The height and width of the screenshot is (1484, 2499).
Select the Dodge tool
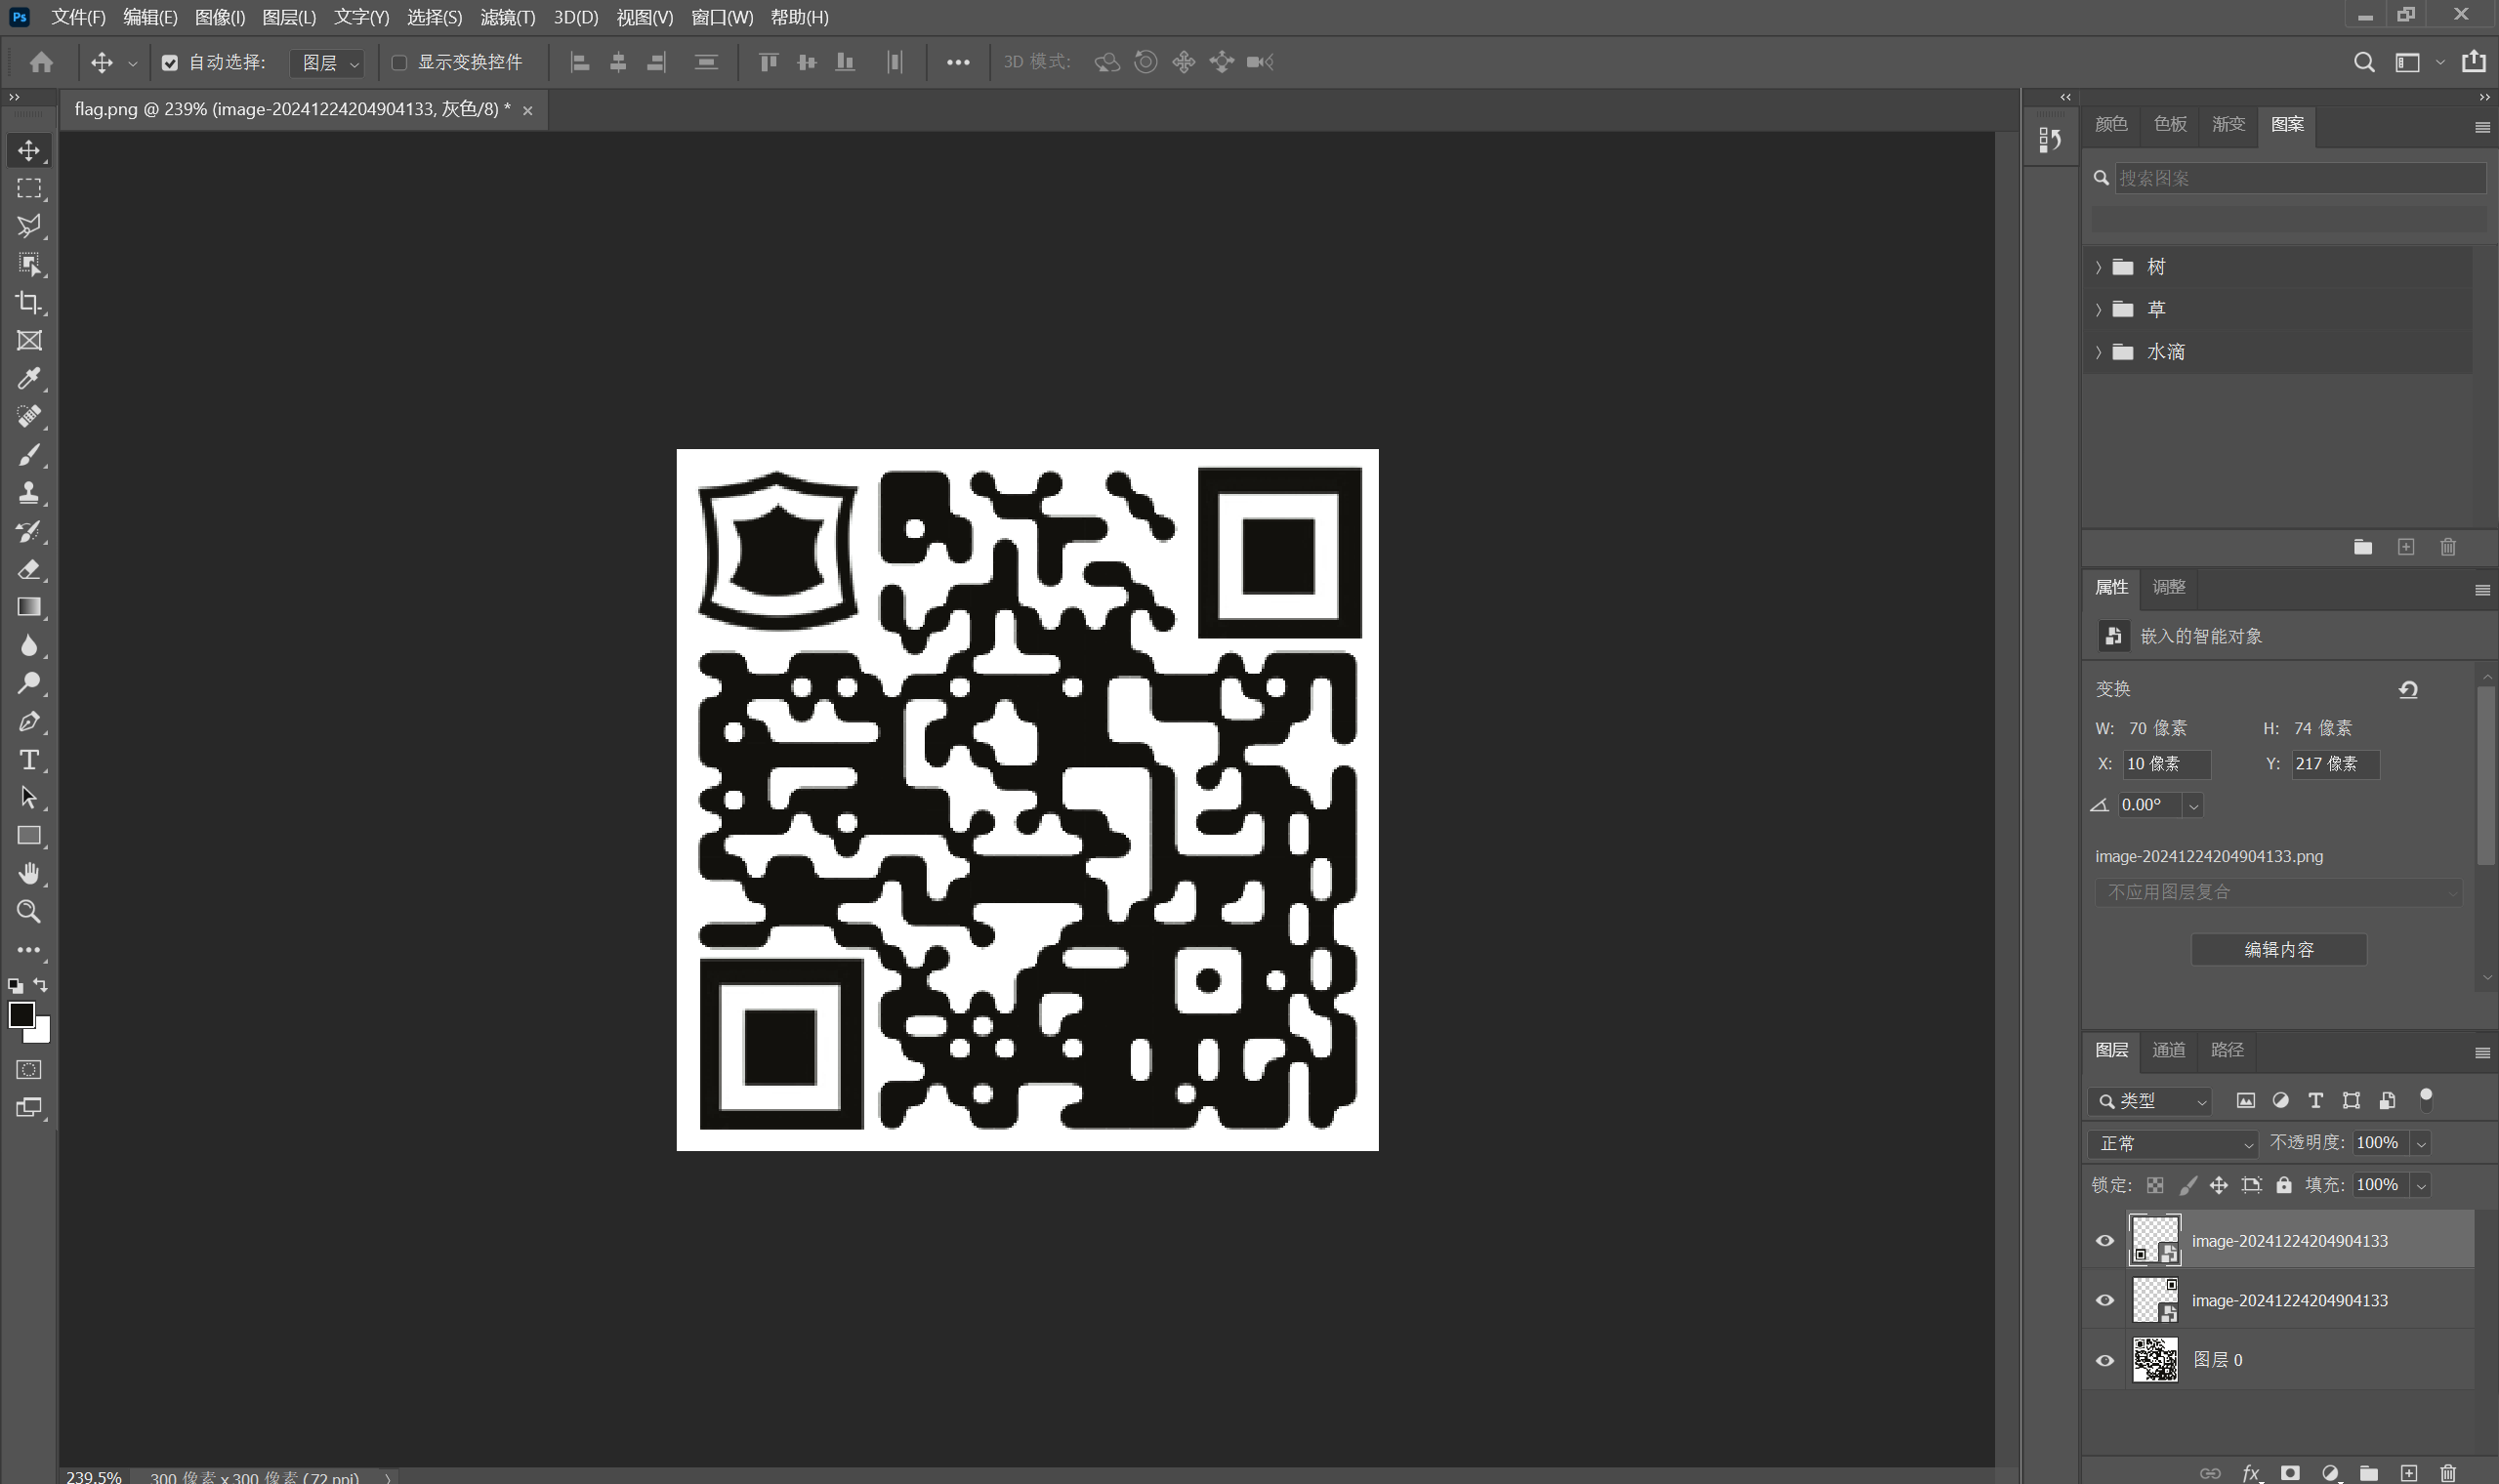point(29,683)
